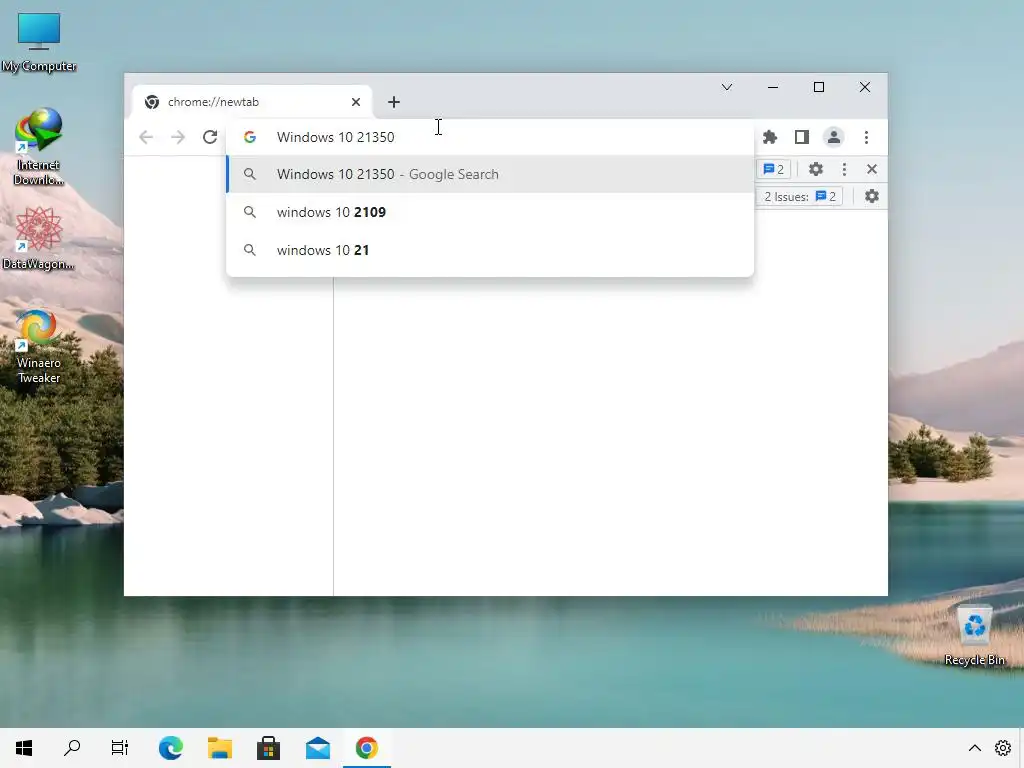Choose 'Windows 10 21350 - Google Search' suggestion
Image resolution: width=1024 pixels, height=768 pixels.
click(x=490, y=174)
